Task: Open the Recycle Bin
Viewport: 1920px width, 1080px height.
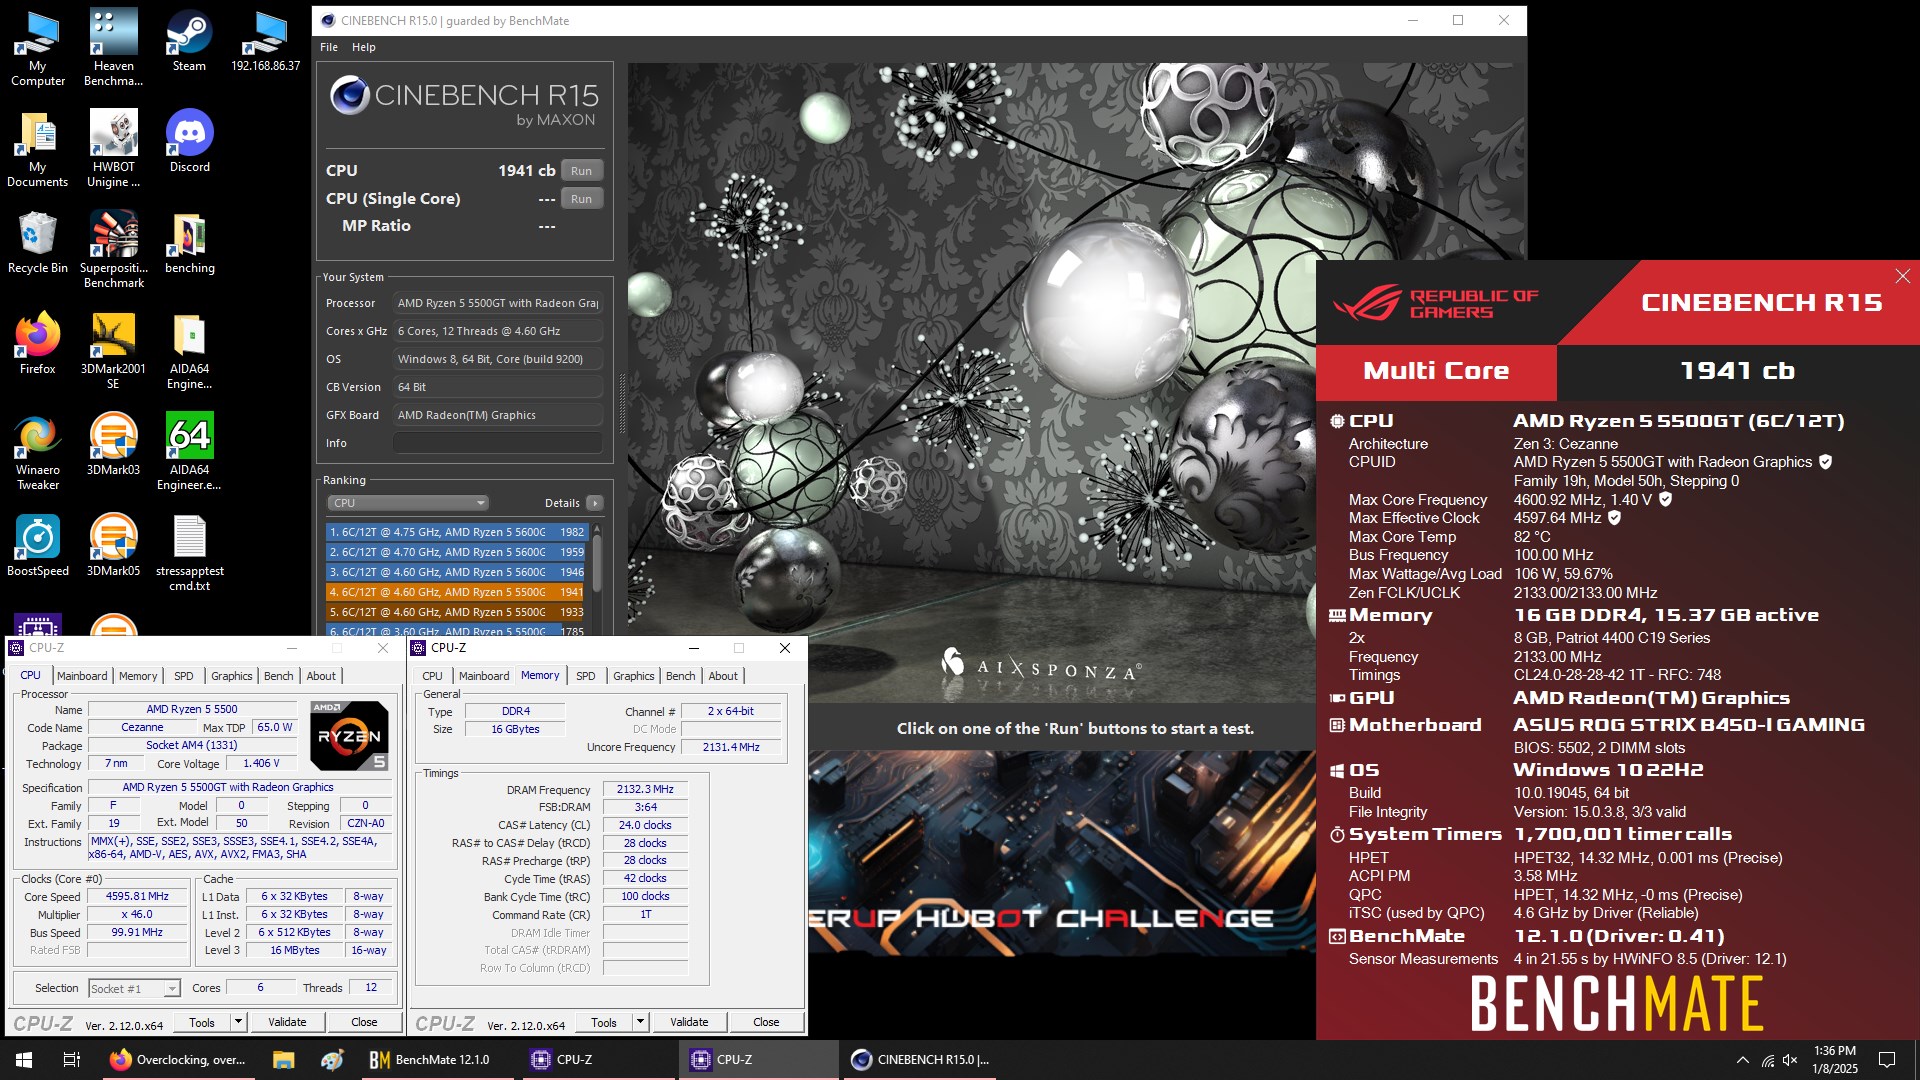Action: pyautogui.click(x=37, y=242)
